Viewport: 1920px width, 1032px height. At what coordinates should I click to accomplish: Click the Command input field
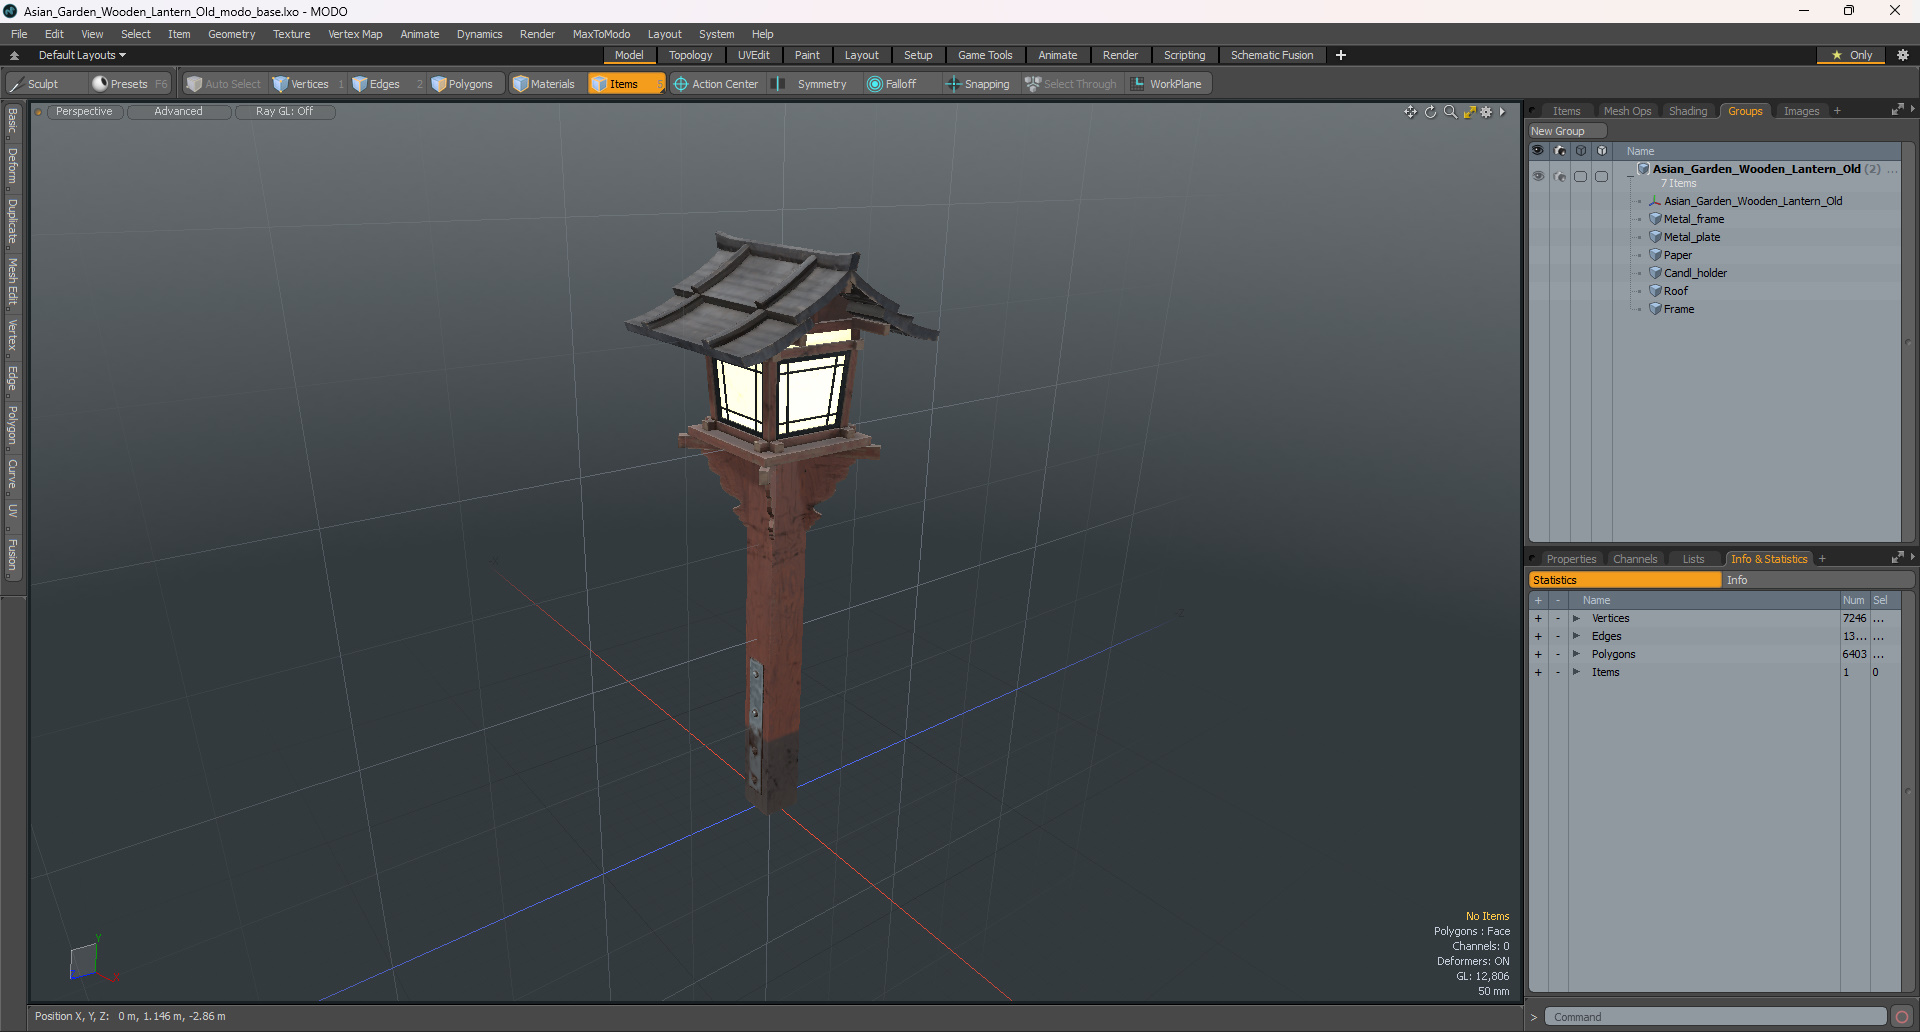tap(1714, 1017)
